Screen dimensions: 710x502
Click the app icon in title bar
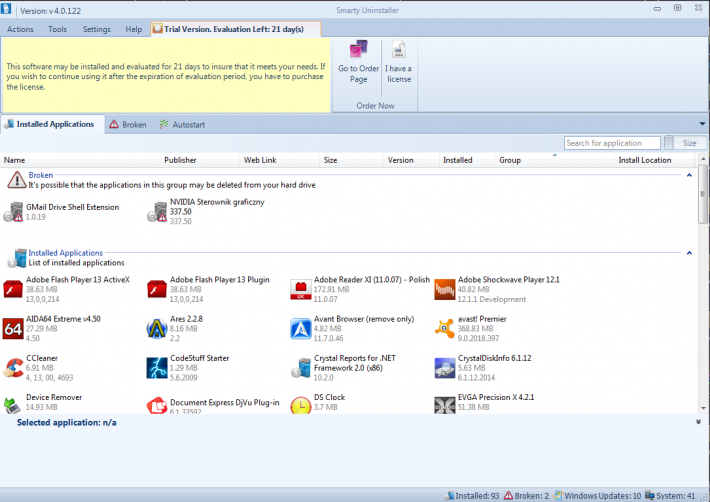(6, 9)
